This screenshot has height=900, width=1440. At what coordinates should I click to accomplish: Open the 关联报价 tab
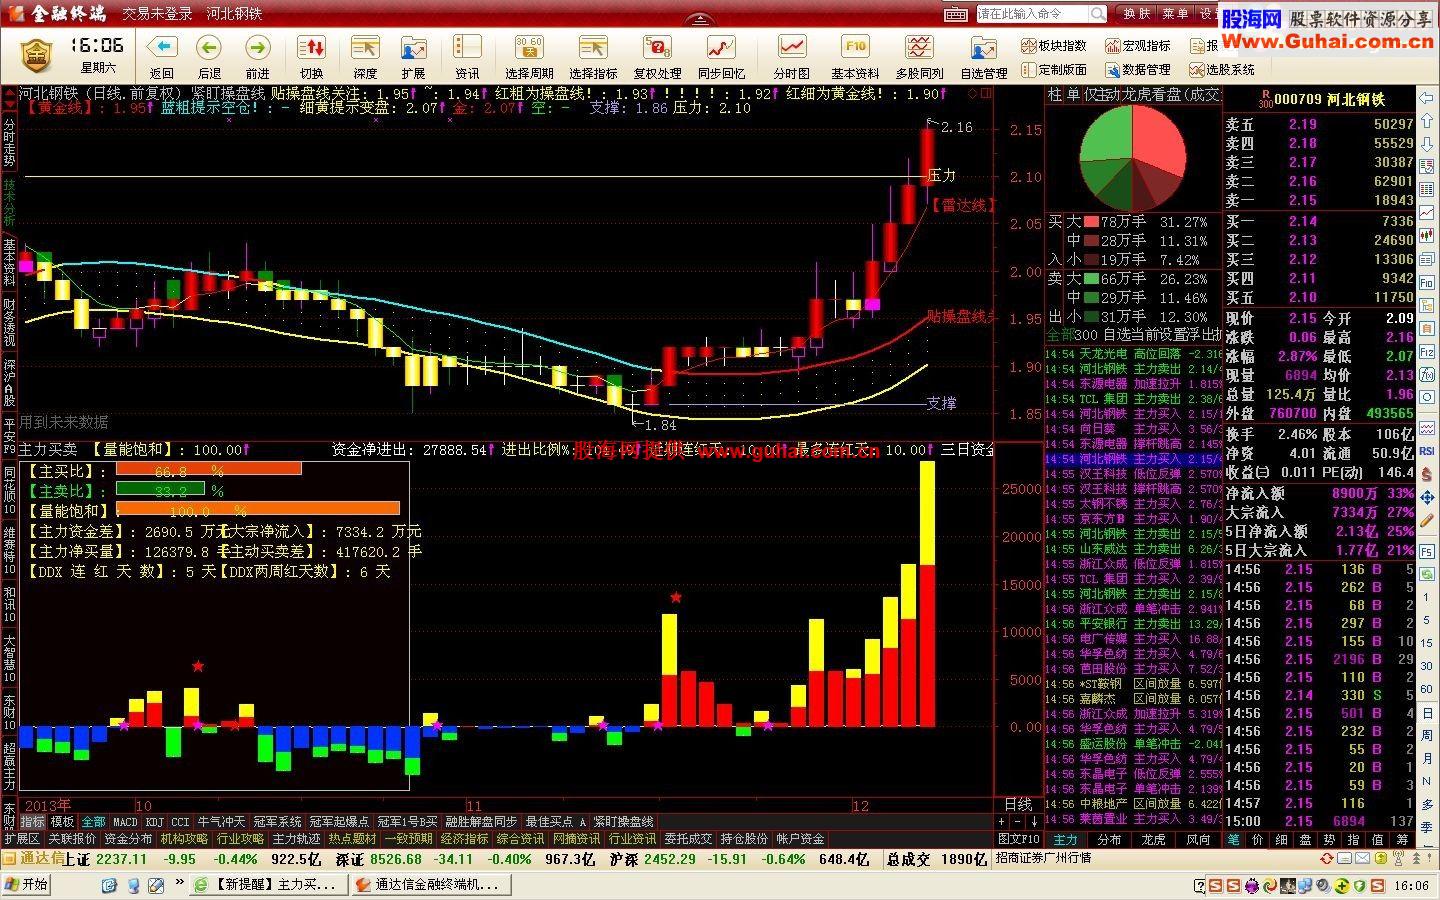coord(72,839)
